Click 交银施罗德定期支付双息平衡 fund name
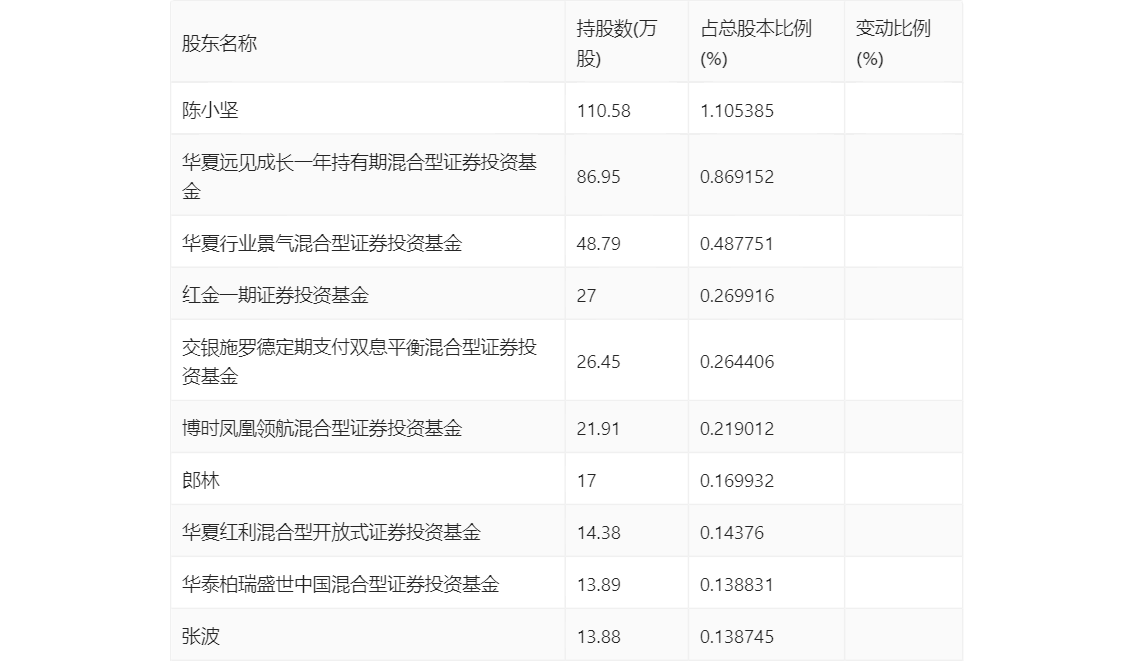 [359, 362]
